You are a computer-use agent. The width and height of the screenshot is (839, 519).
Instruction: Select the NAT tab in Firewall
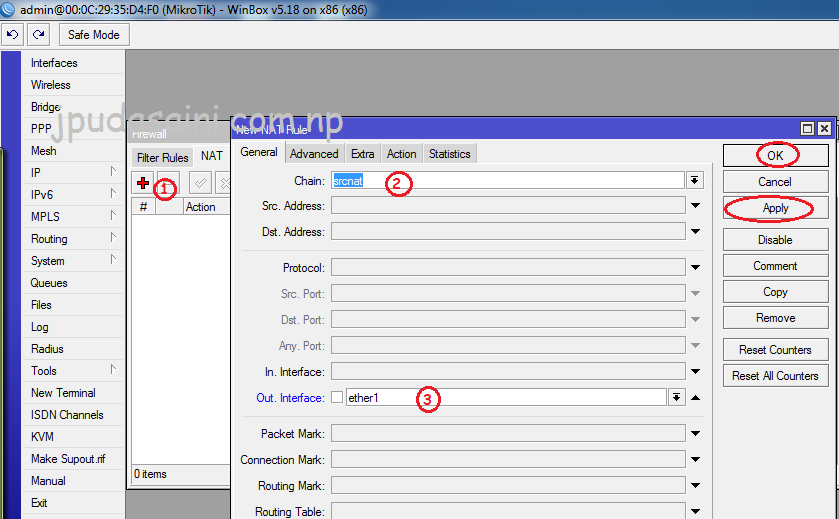[211, 156]
